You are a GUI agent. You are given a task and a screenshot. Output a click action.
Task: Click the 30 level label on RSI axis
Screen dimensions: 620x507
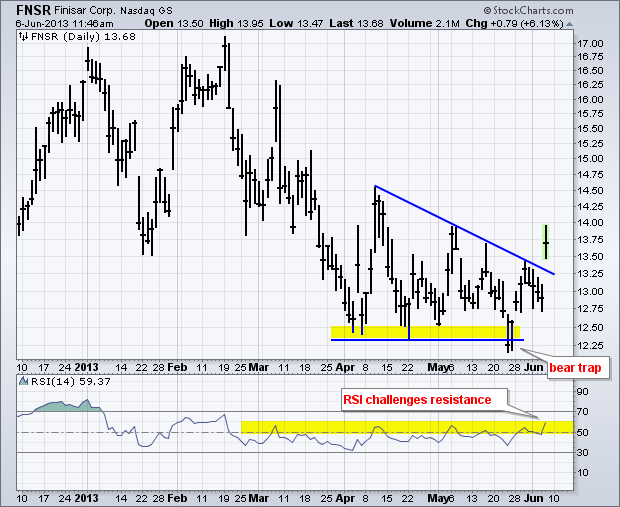pos(582,452)
